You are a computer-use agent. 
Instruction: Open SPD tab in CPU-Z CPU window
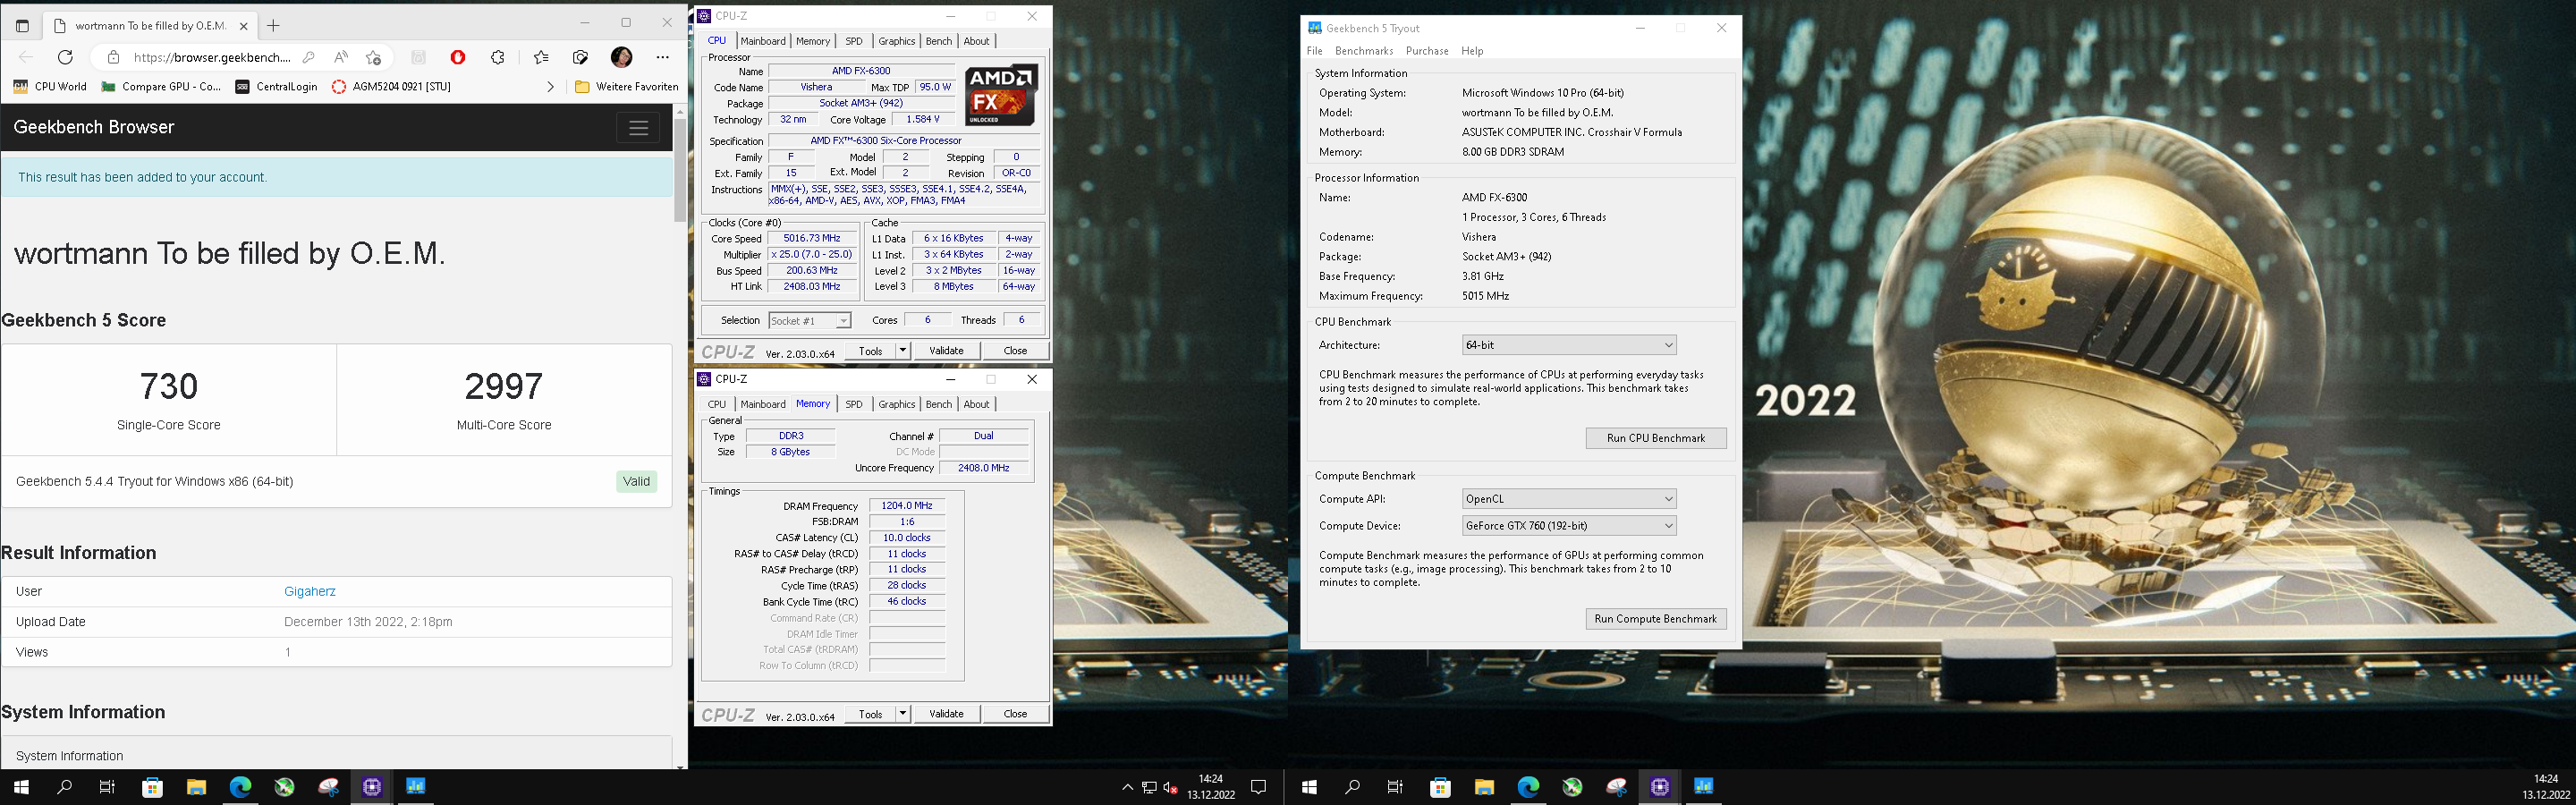click(x=854, y=41)
